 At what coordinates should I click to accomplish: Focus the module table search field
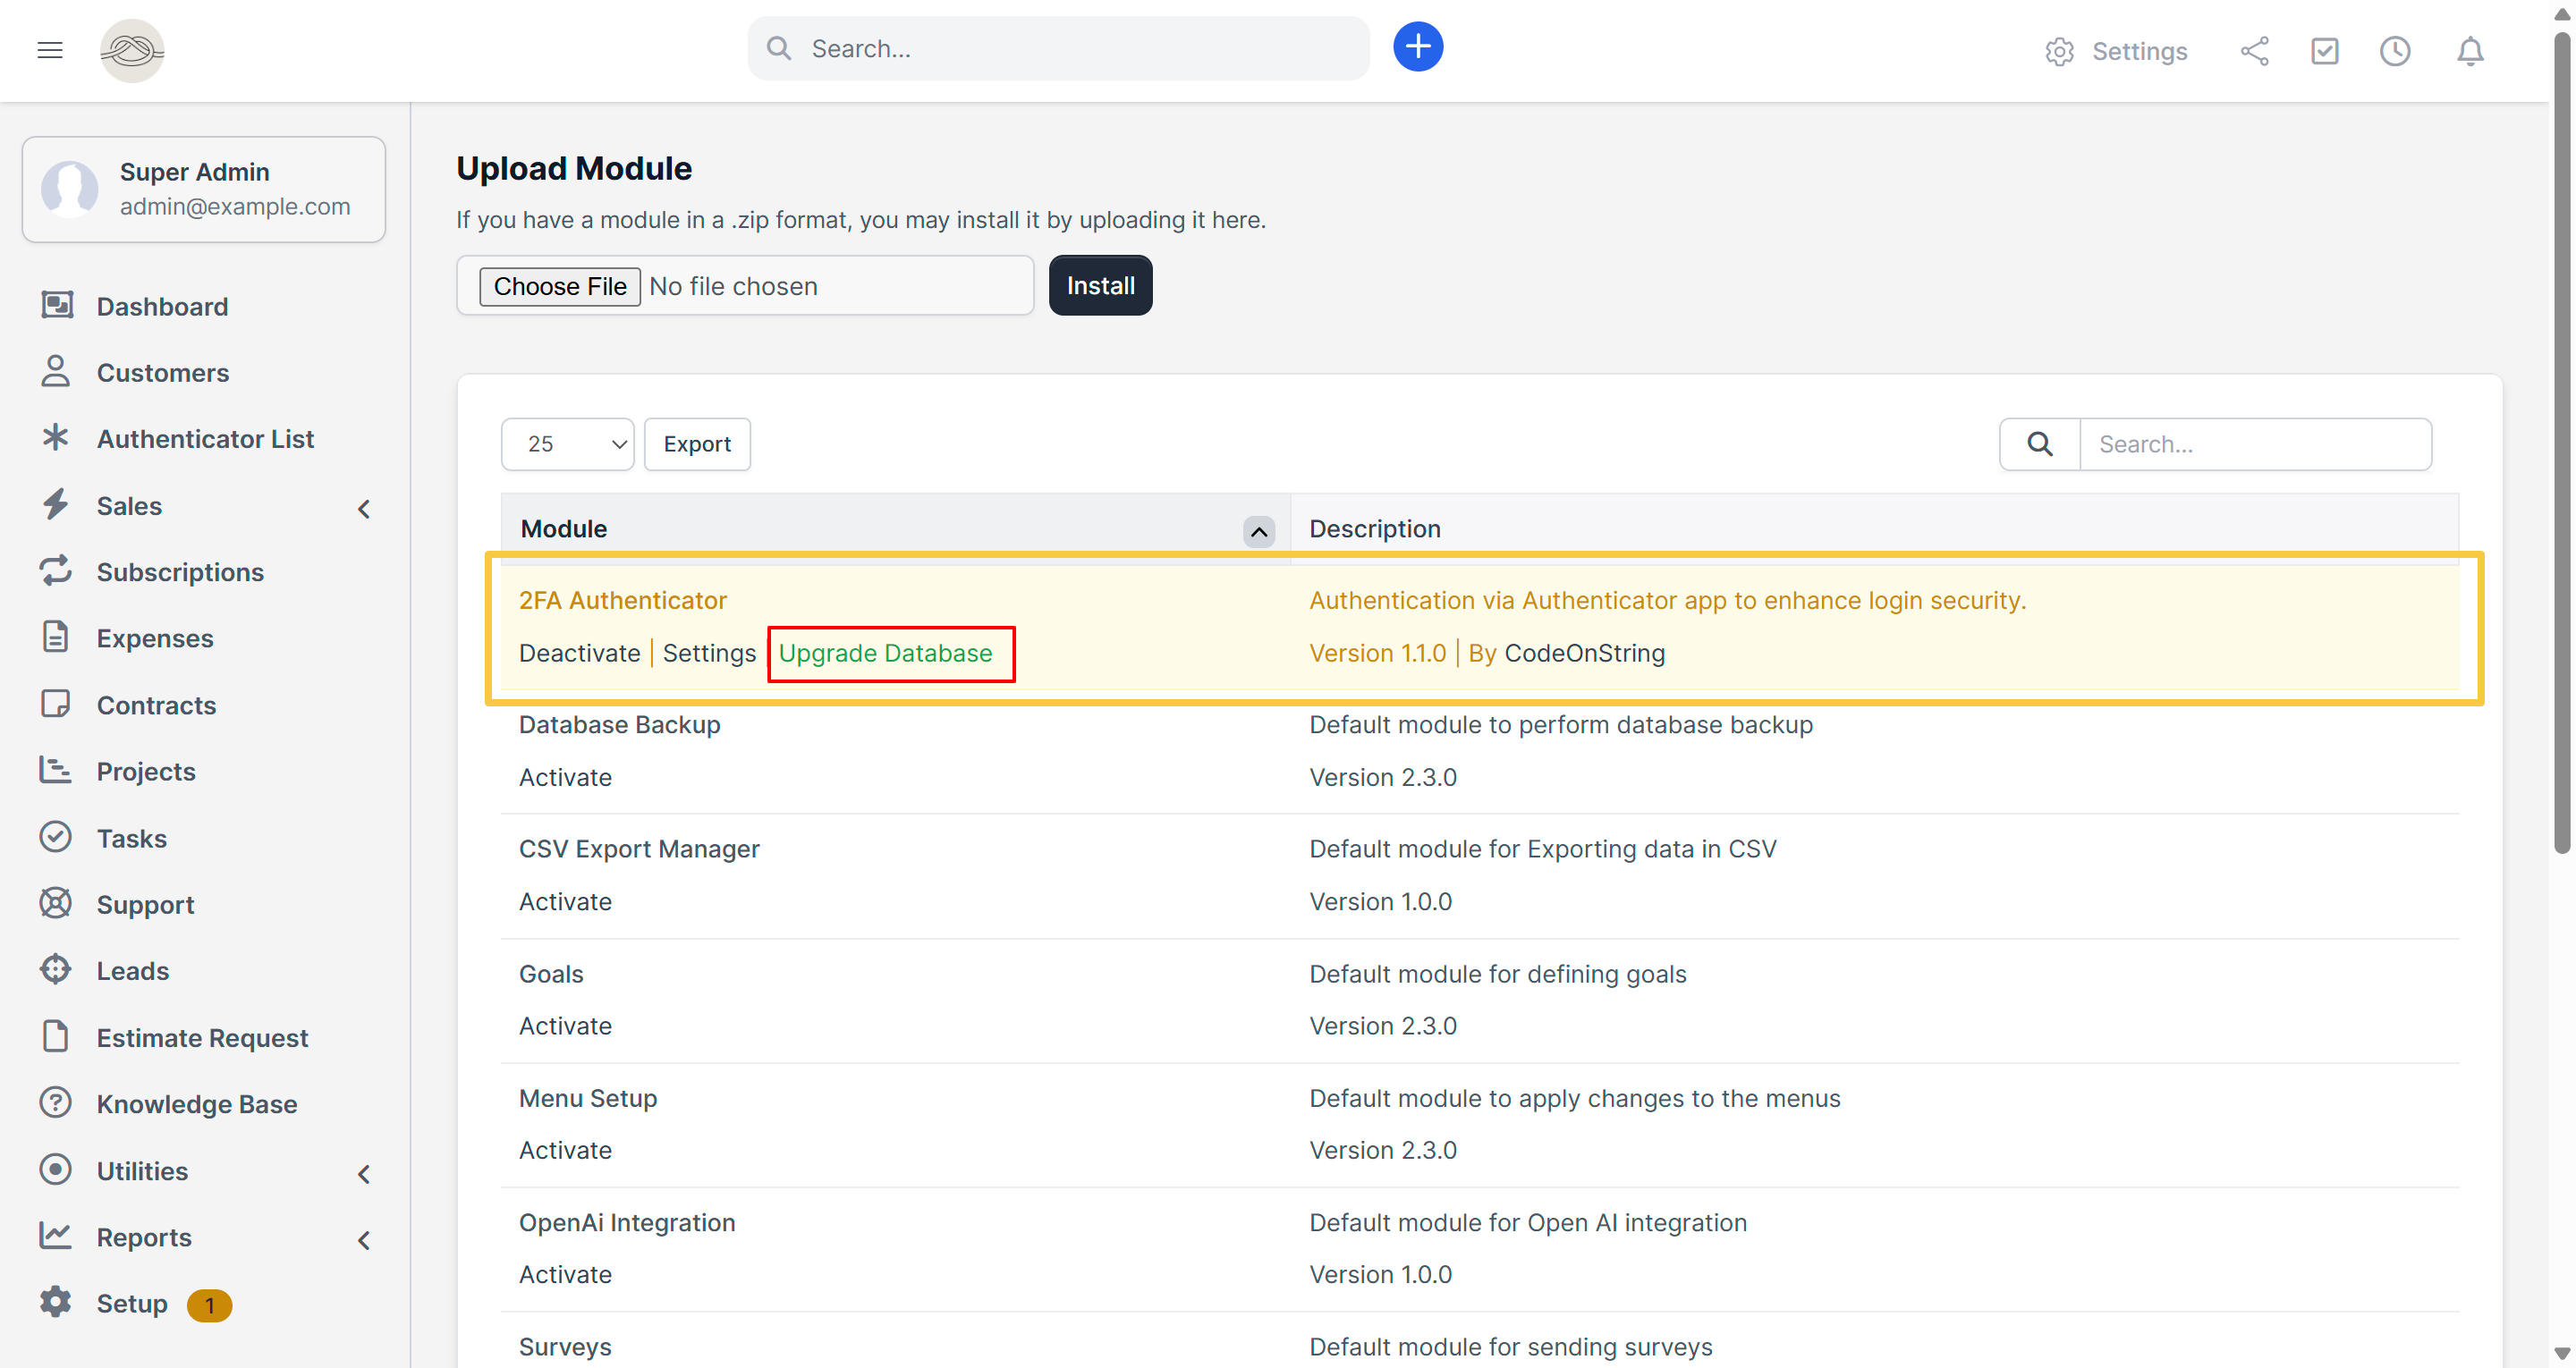tap(2255, 444)
